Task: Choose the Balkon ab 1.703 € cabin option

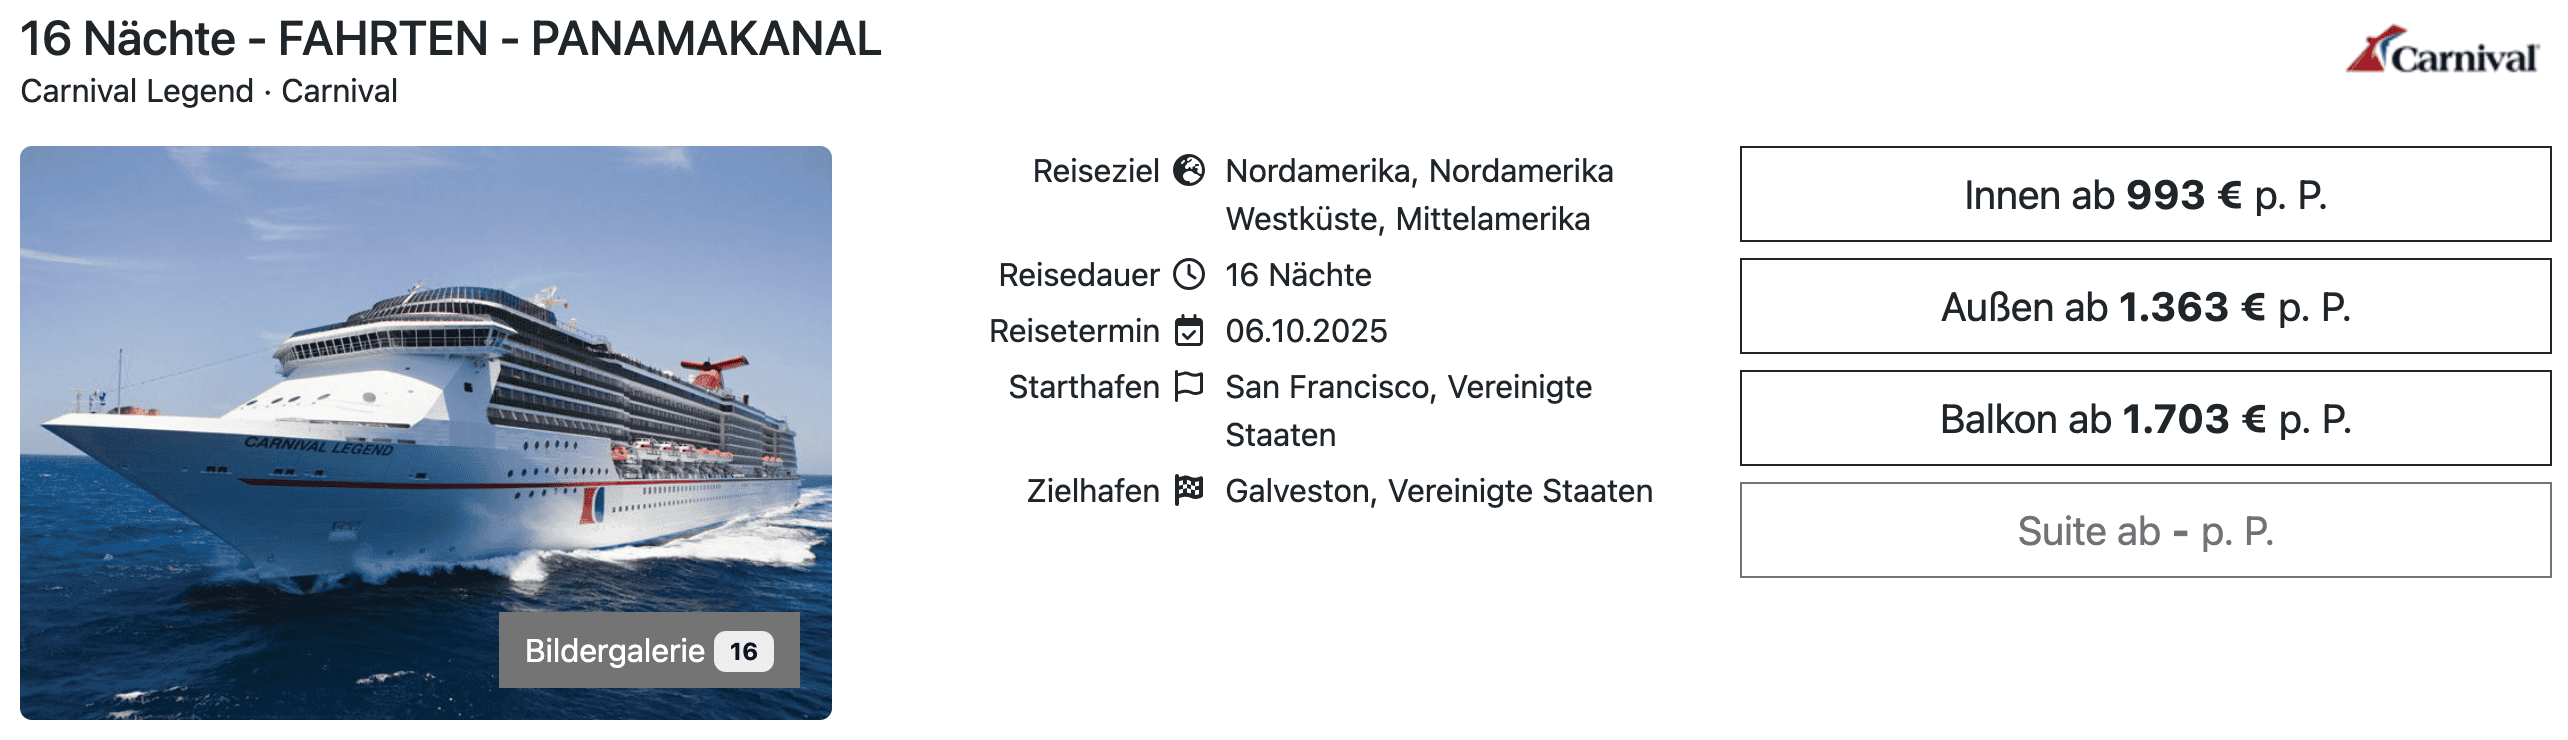Action: tap(2145, 419)
